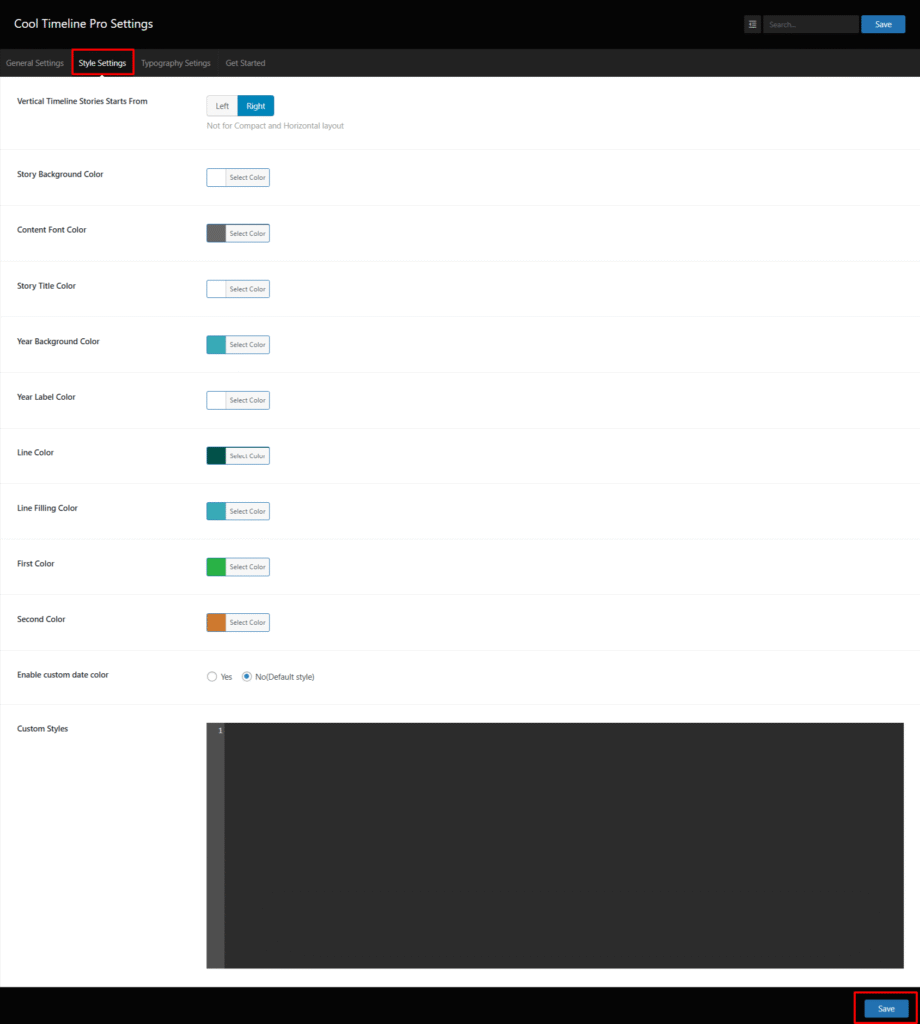Go to the Get Started tab
The image size is (920, 1024).
click(x=245, y=62)
